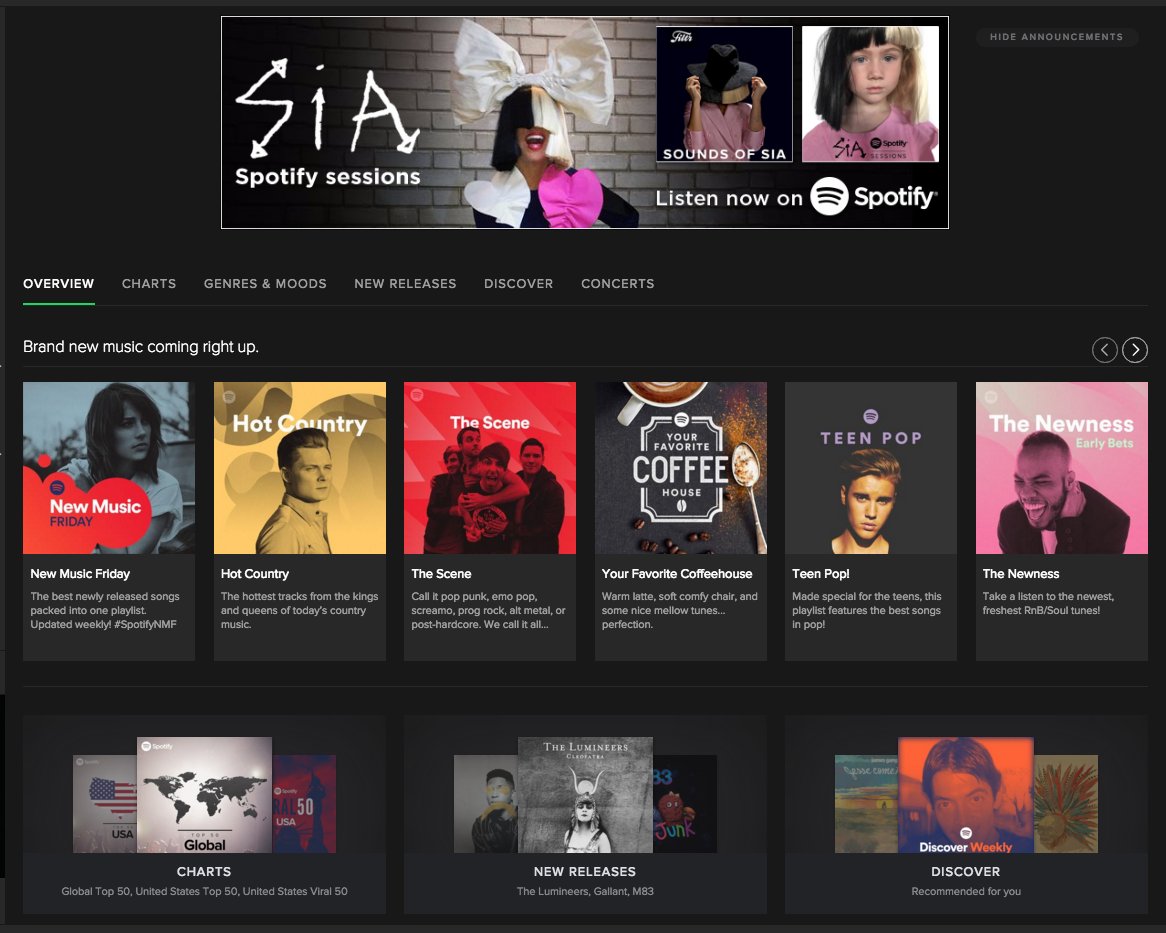Click Coffeehouse description 'Warm latte, soft comfy chair'
The height and width of the screenshot is (933, 1166).
pos(680,610)
